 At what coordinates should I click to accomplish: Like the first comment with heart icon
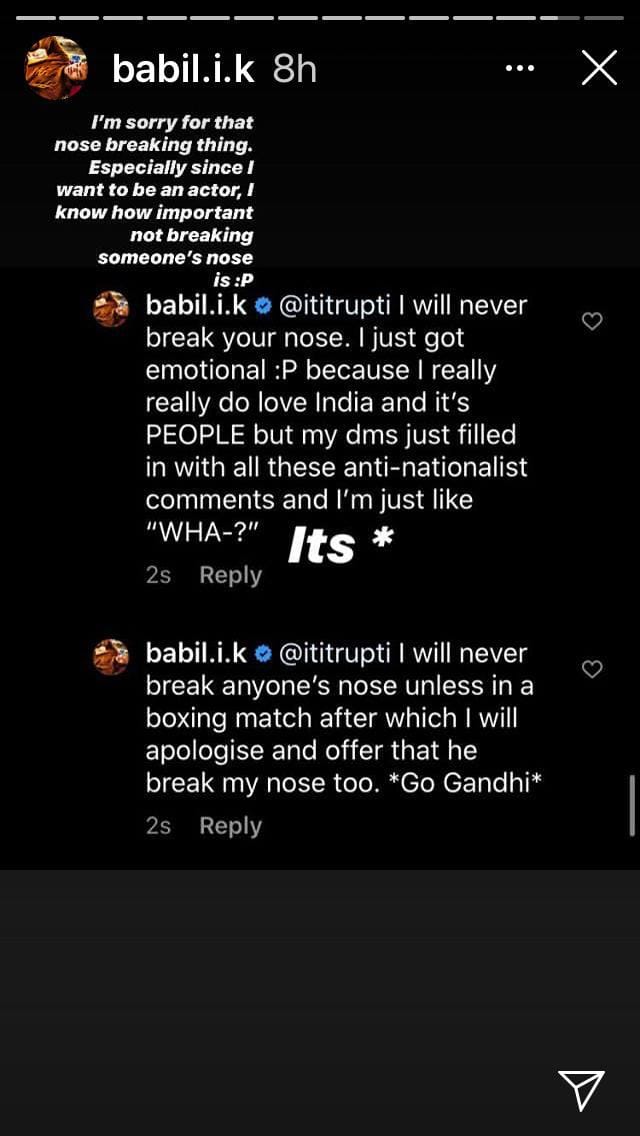pyautogui.click(x=592, y=321)
